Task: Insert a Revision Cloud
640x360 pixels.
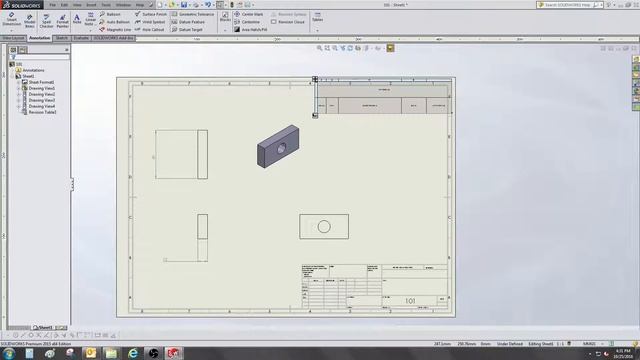Action: 288,22
